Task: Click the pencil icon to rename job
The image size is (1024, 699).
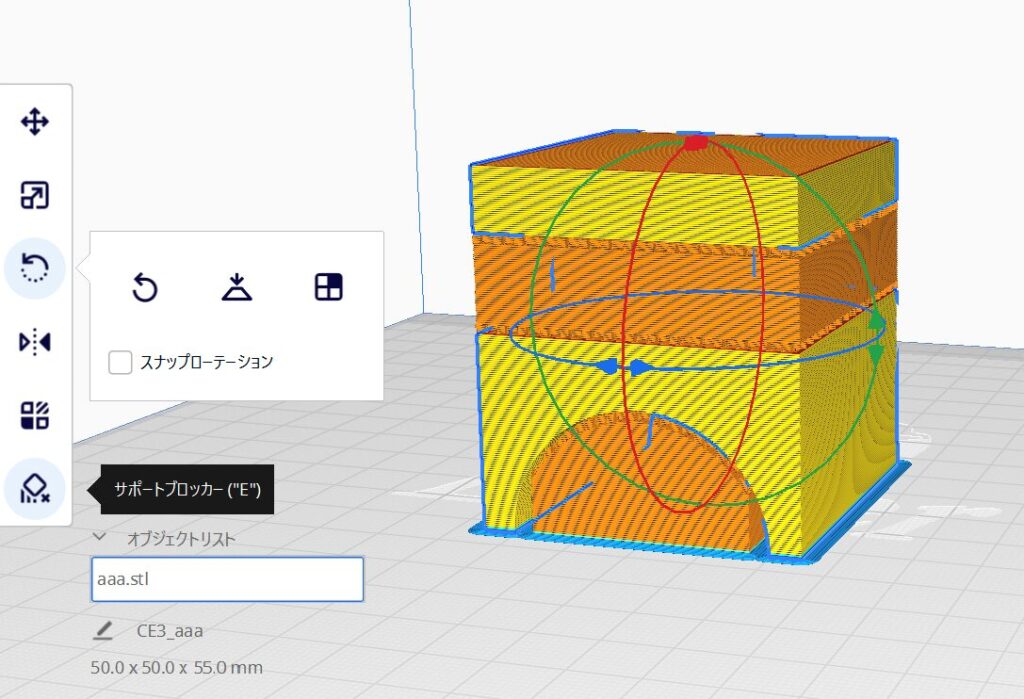Action: click(103, 631)
